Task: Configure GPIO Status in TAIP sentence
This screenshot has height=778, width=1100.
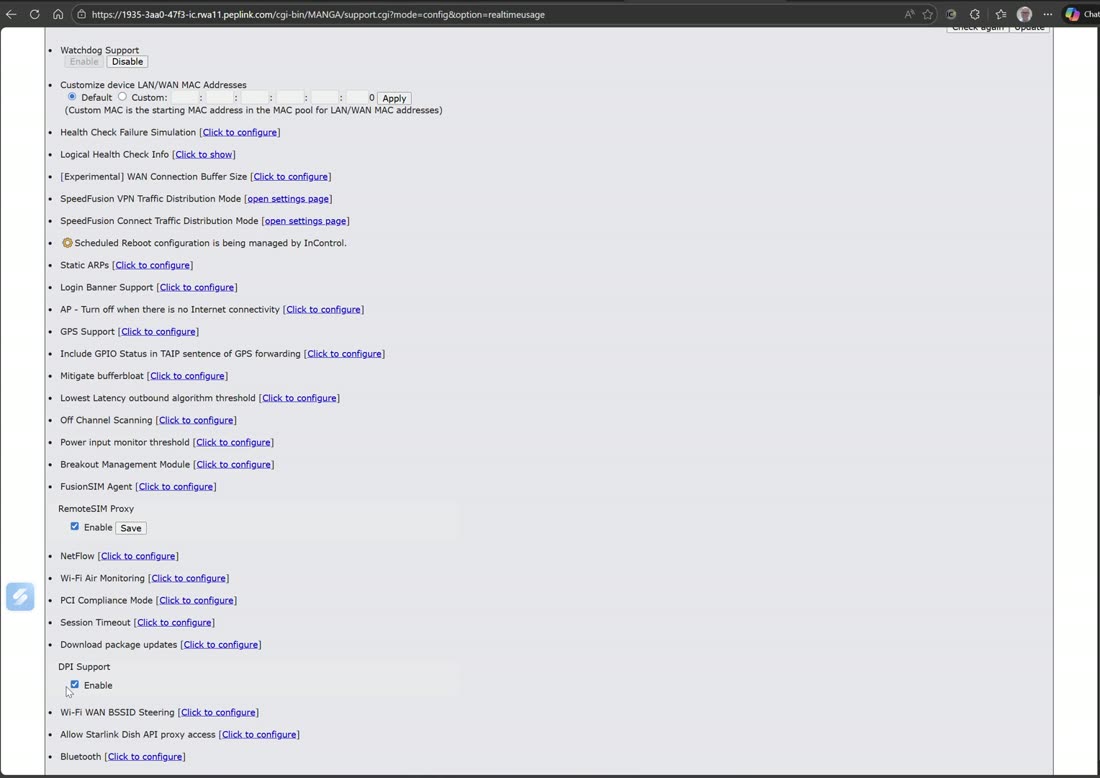Action: (x=344, y=354)
